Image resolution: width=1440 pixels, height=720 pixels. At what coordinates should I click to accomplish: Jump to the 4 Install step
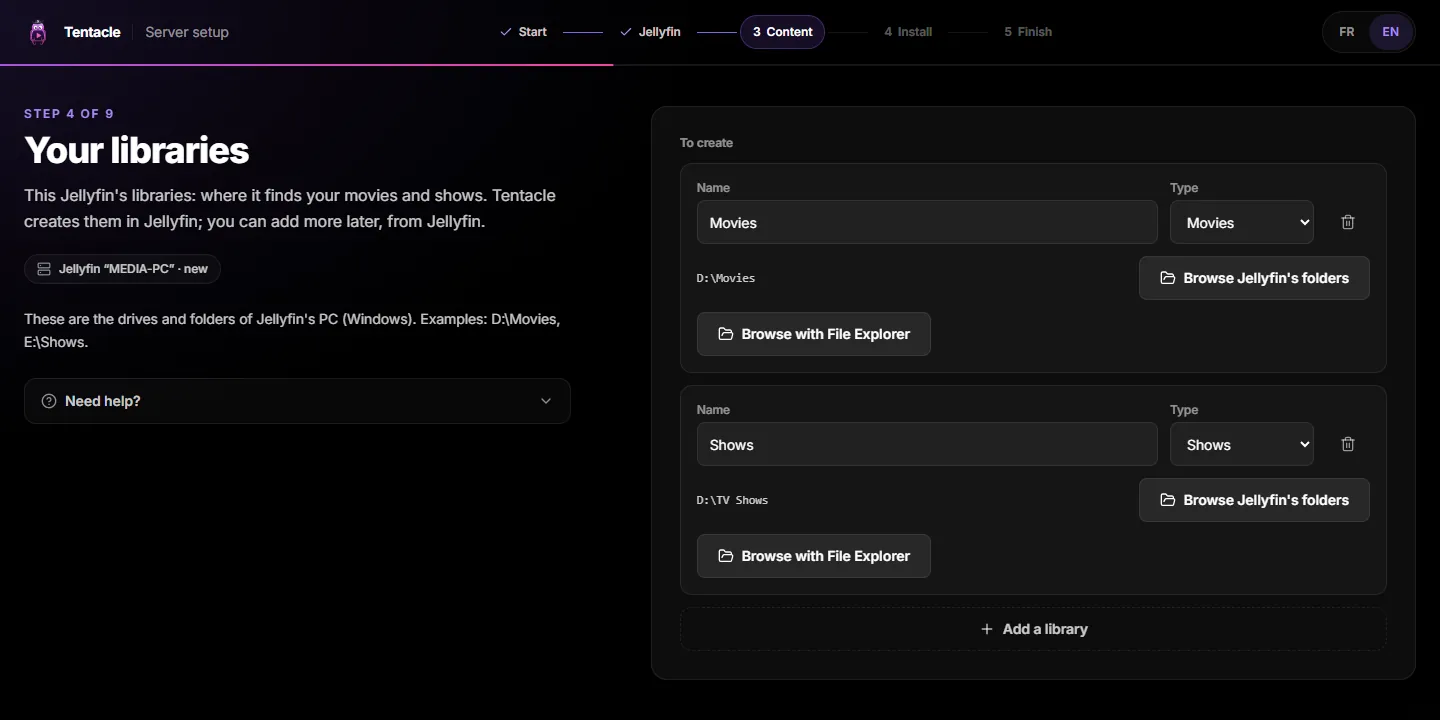[x=908, y=32]
